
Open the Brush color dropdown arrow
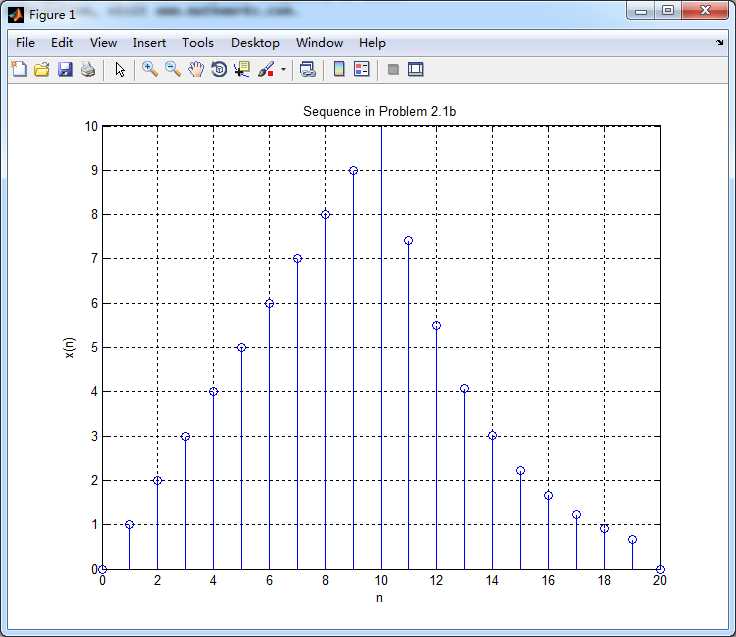(x=284, y=69)
